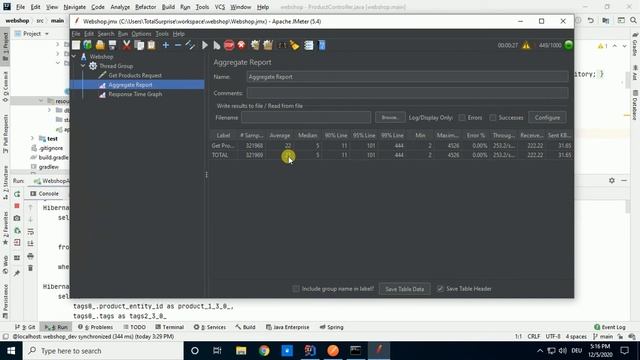Open the JMeter Options menu
This screenshot has width=640, height=360.
coord(141,34)
